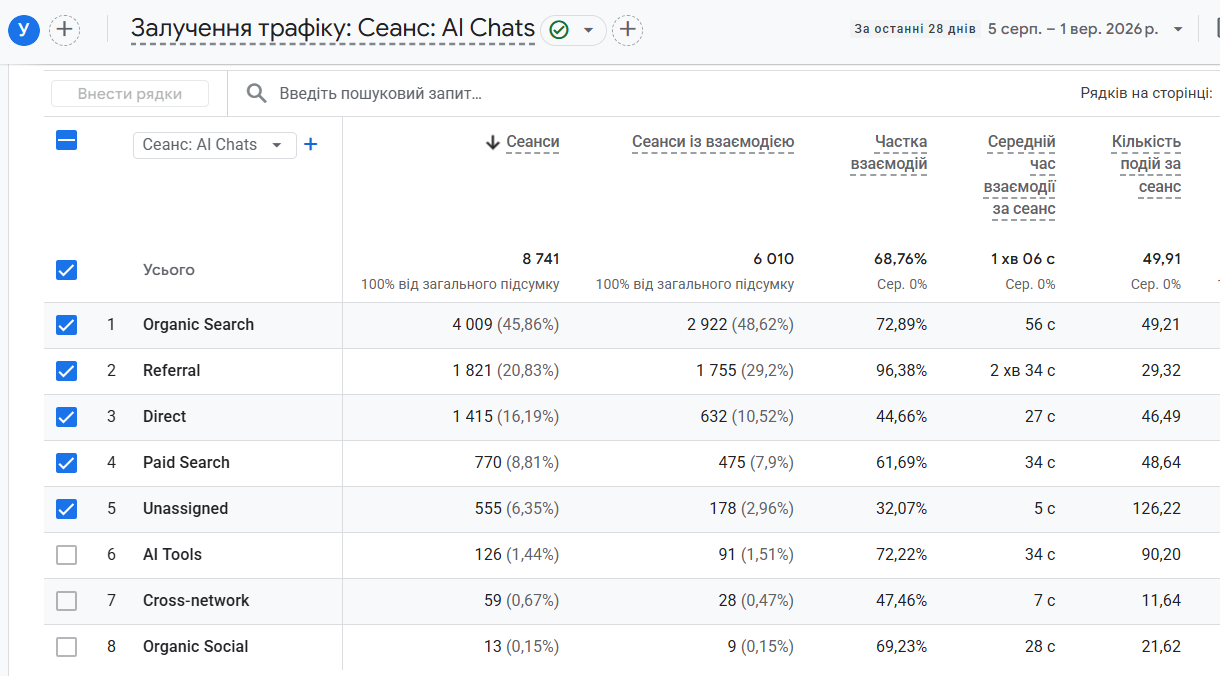This screenshot has width=1220, height=676.
Task: Click the "Внести рядки" button
Action: point(130,94)
